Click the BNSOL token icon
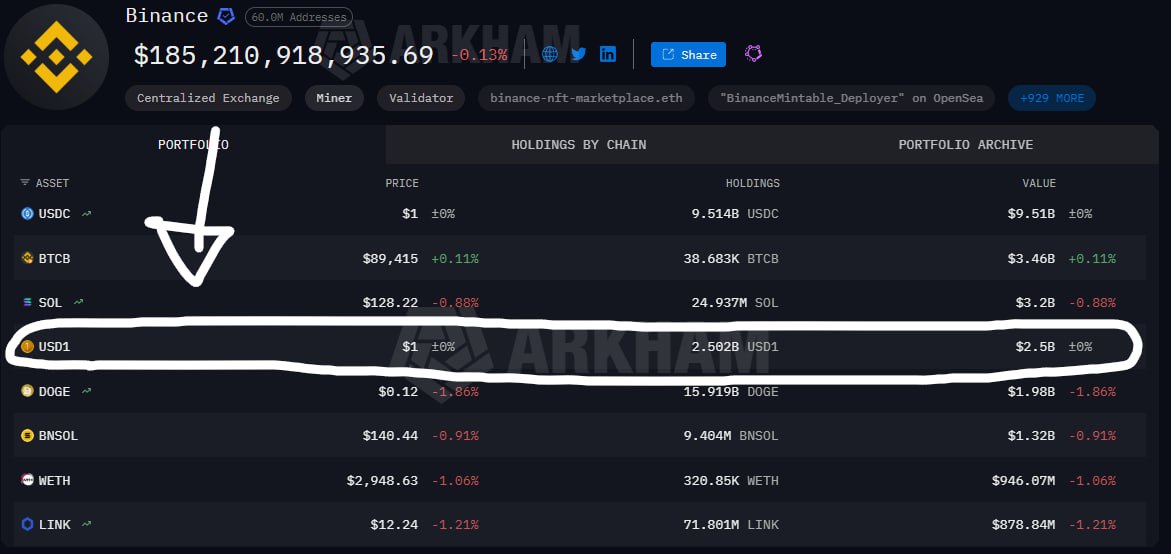This screenshot has width=1171, height=554. click(27, 435)
